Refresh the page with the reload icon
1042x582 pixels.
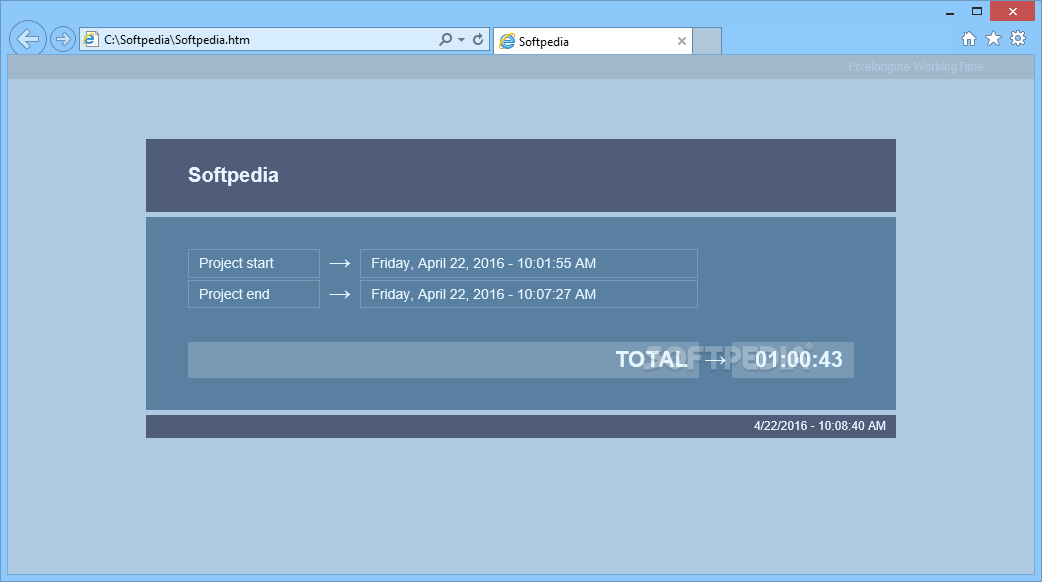point(478,40)
